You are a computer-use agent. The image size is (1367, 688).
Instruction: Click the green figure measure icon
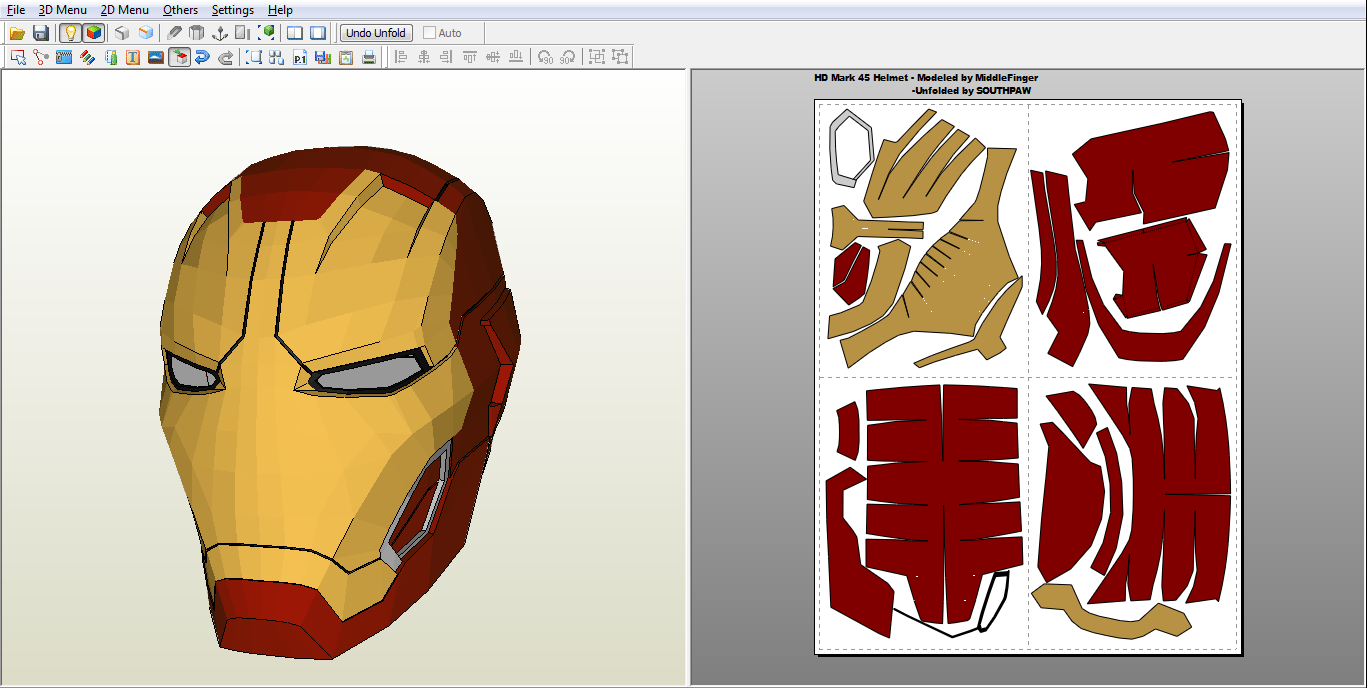click(110, 57)
